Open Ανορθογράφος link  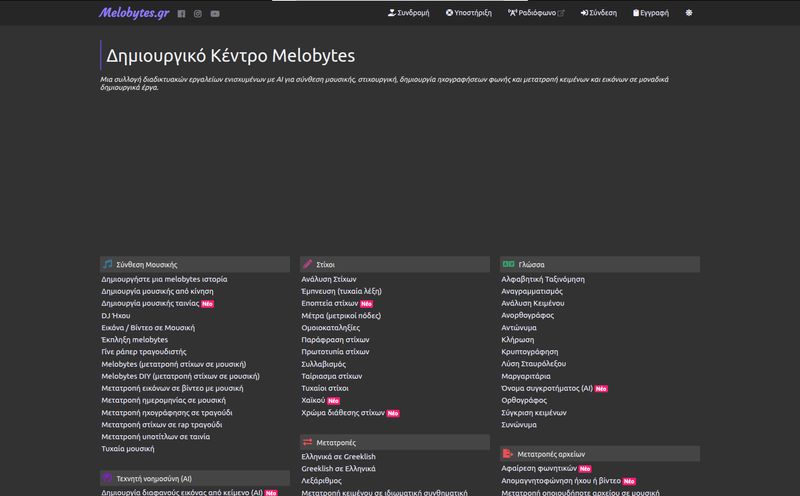528,315
